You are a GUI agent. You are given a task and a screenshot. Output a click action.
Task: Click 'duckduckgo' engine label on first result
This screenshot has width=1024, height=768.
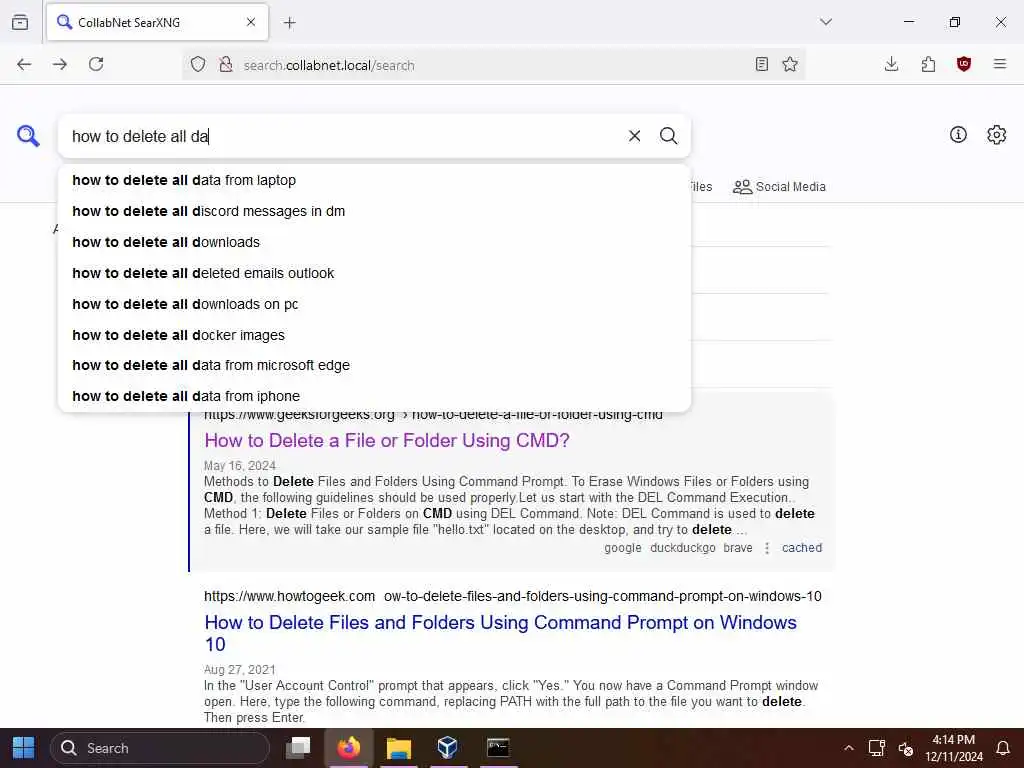(682, 548)
